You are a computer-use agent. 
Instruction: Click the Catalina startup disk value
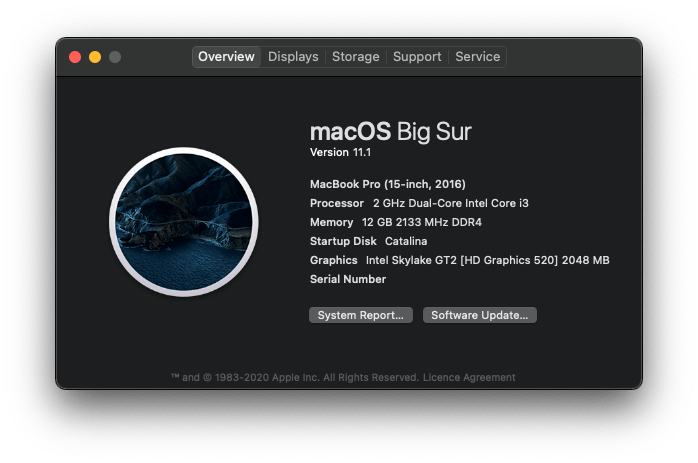[406, 241]
